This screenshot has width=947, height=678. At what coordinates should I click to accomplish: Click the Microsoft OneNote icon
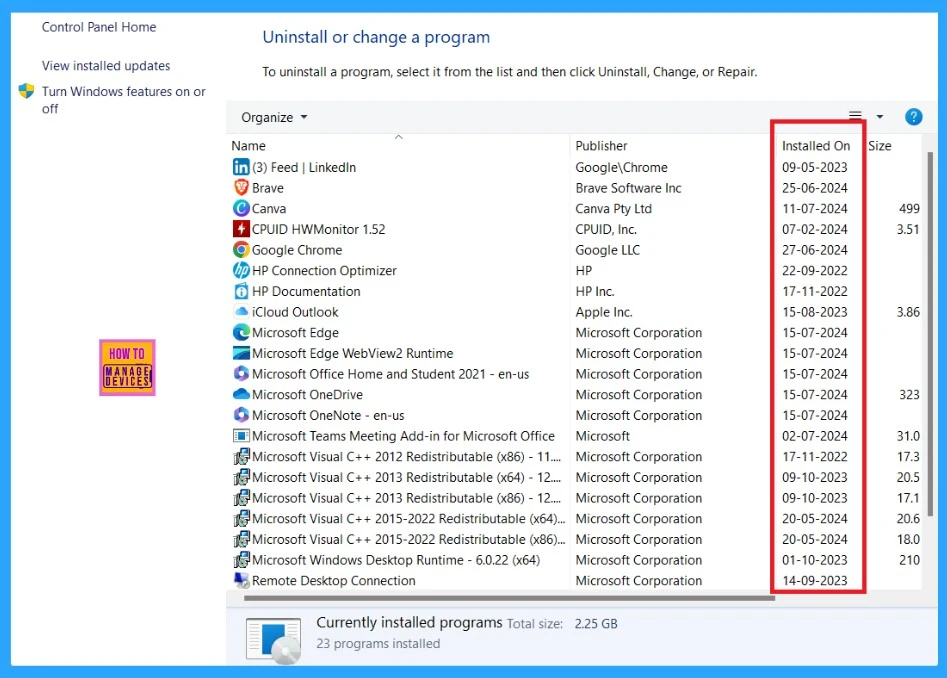pos(241,415)
